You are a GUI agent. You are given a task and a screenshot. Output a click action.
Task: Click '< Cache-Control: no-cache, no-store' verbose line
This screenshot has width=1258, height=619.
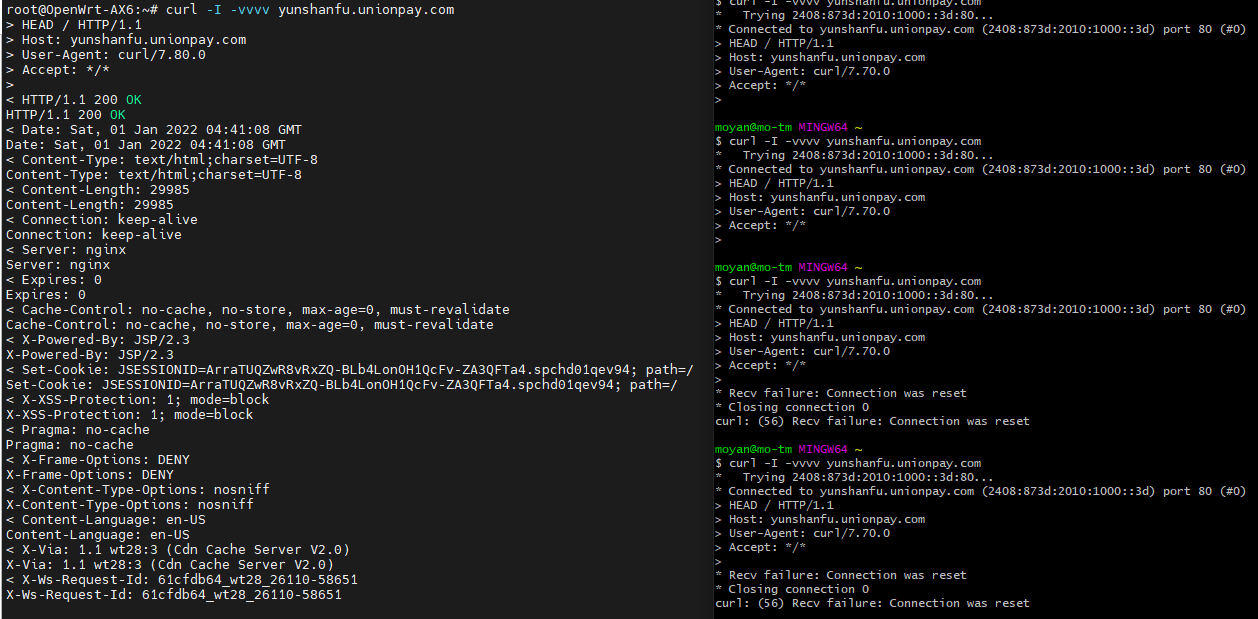tap(257, 310)
